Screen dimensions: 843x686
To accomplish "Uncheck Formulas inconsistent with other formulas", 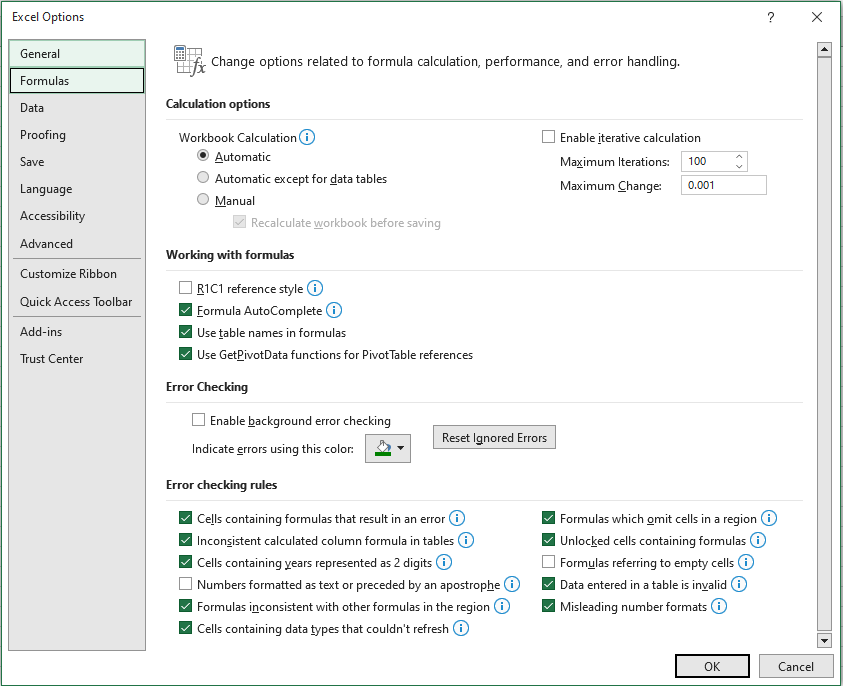I will click(185, 606).
